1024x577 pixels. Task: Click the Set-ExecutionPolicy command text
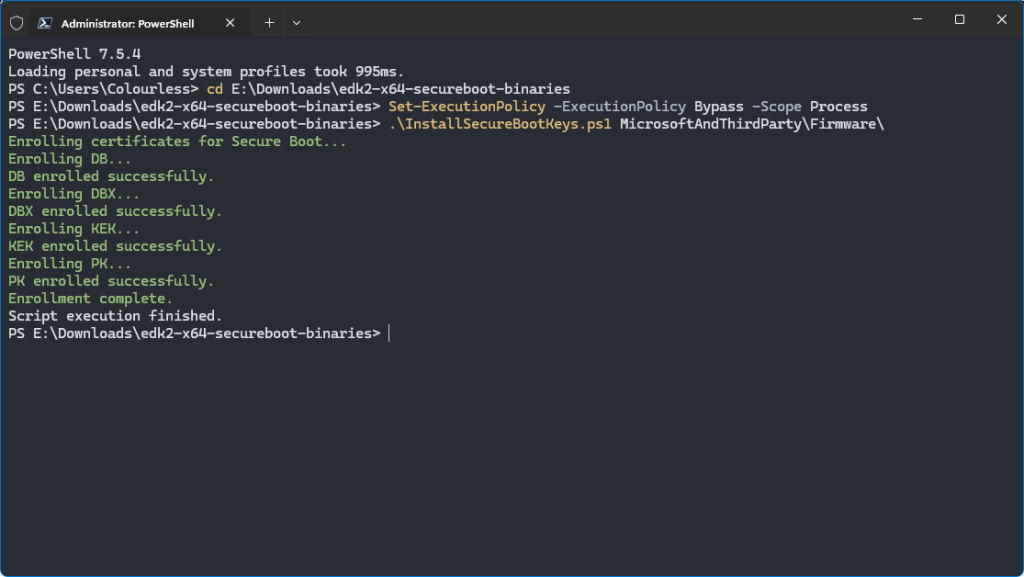pos(467,106)
